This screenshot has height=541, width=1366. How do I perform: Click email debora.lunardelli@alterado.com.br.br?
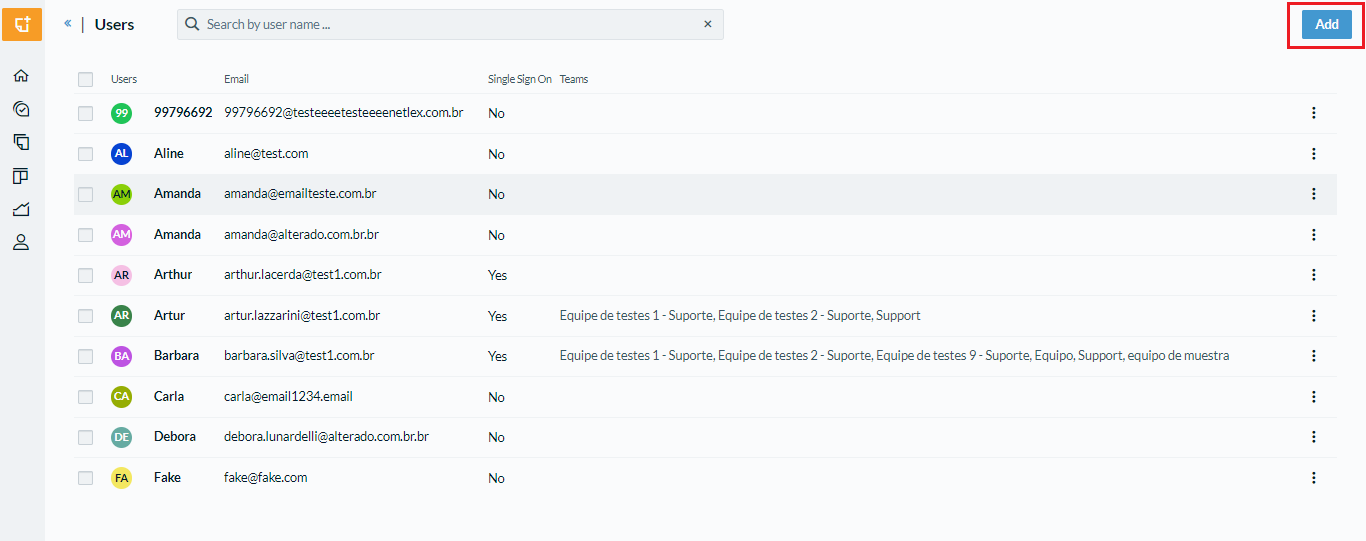(327, 436)
